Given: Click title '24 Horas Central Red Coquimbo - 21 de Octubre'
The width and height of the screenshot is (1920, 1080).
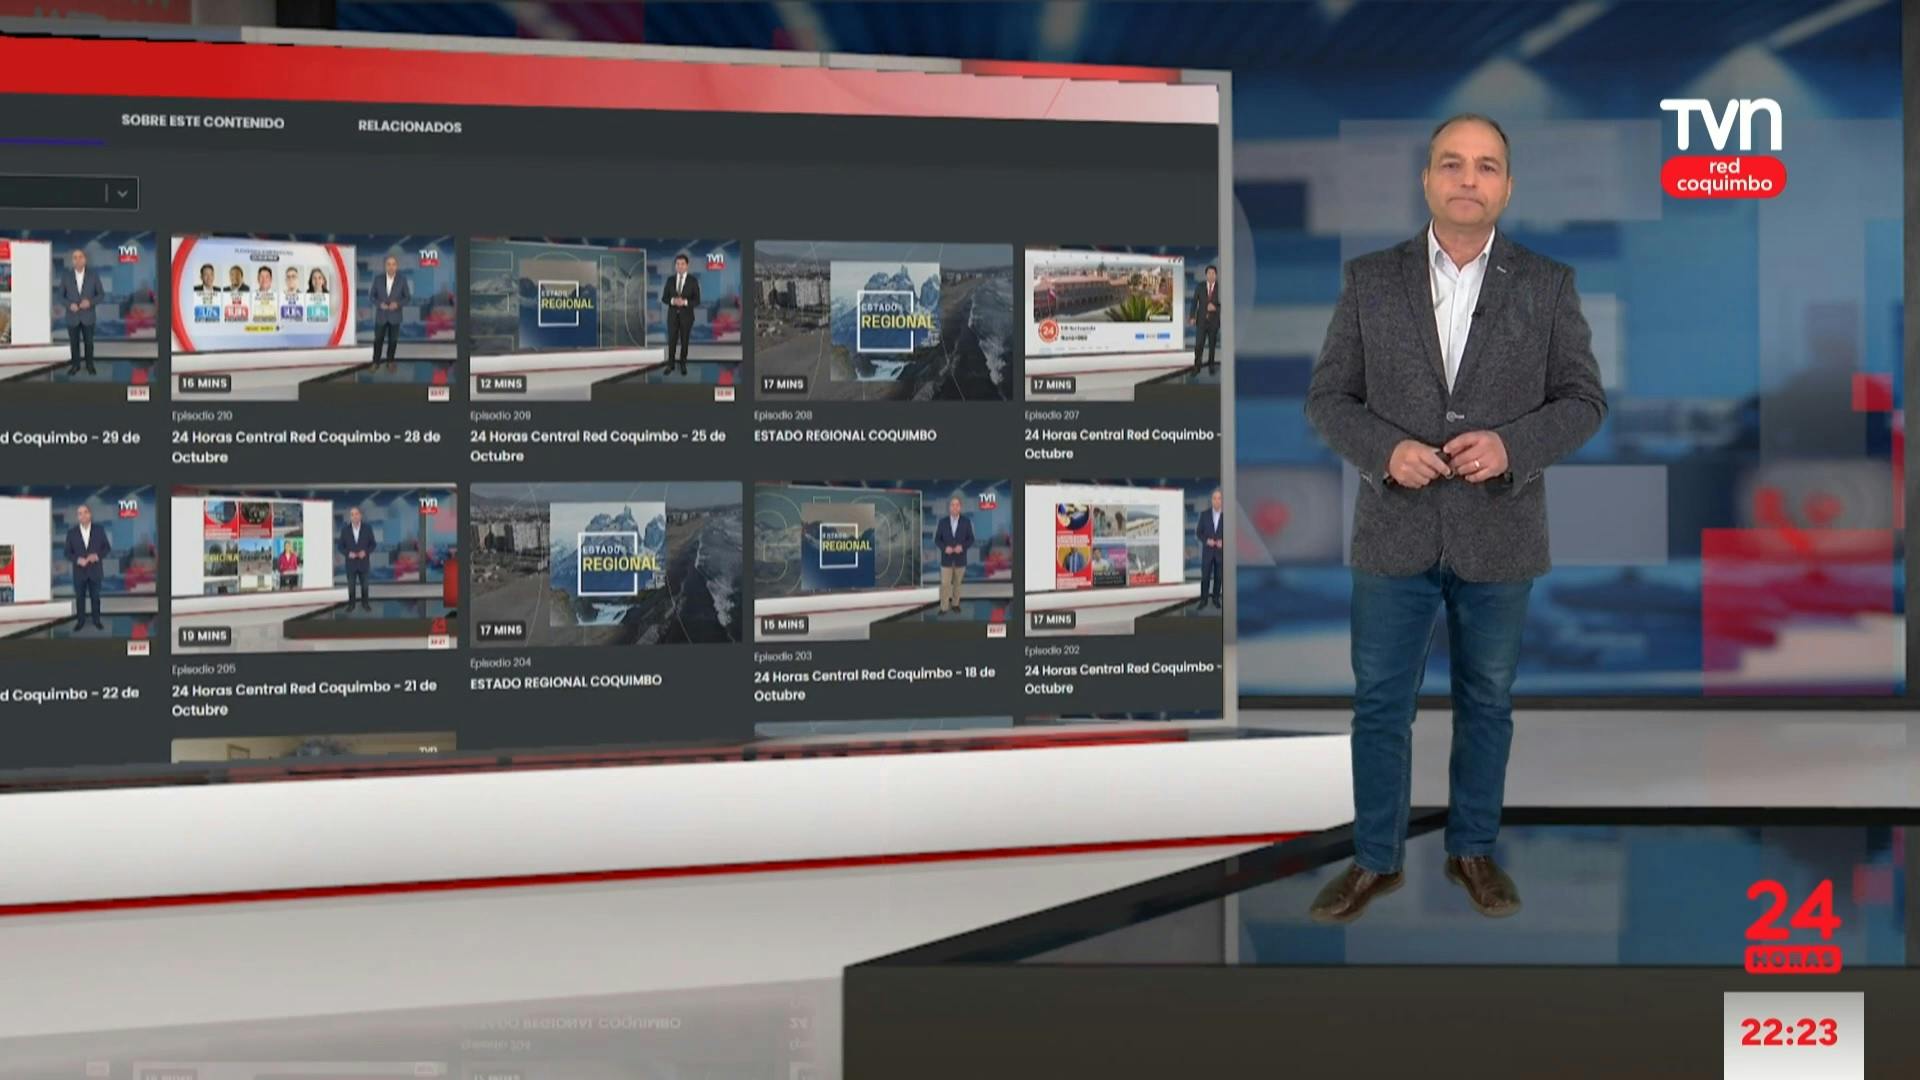Looking at the screenshot, I should tap(304, 698).
